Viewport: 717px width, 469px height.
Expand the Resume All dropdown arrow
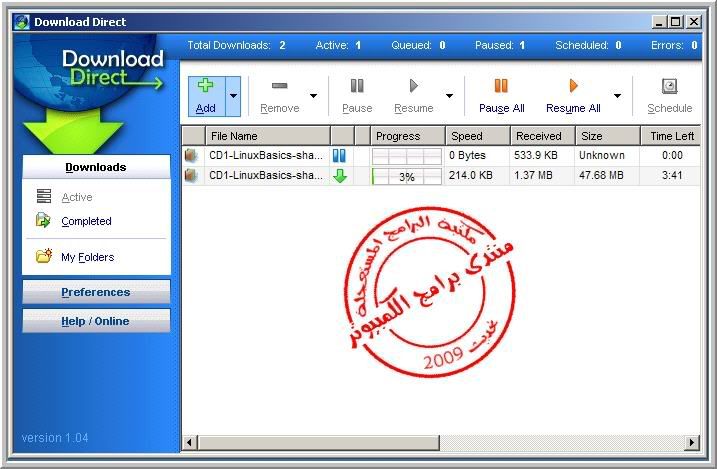[617, 96]
